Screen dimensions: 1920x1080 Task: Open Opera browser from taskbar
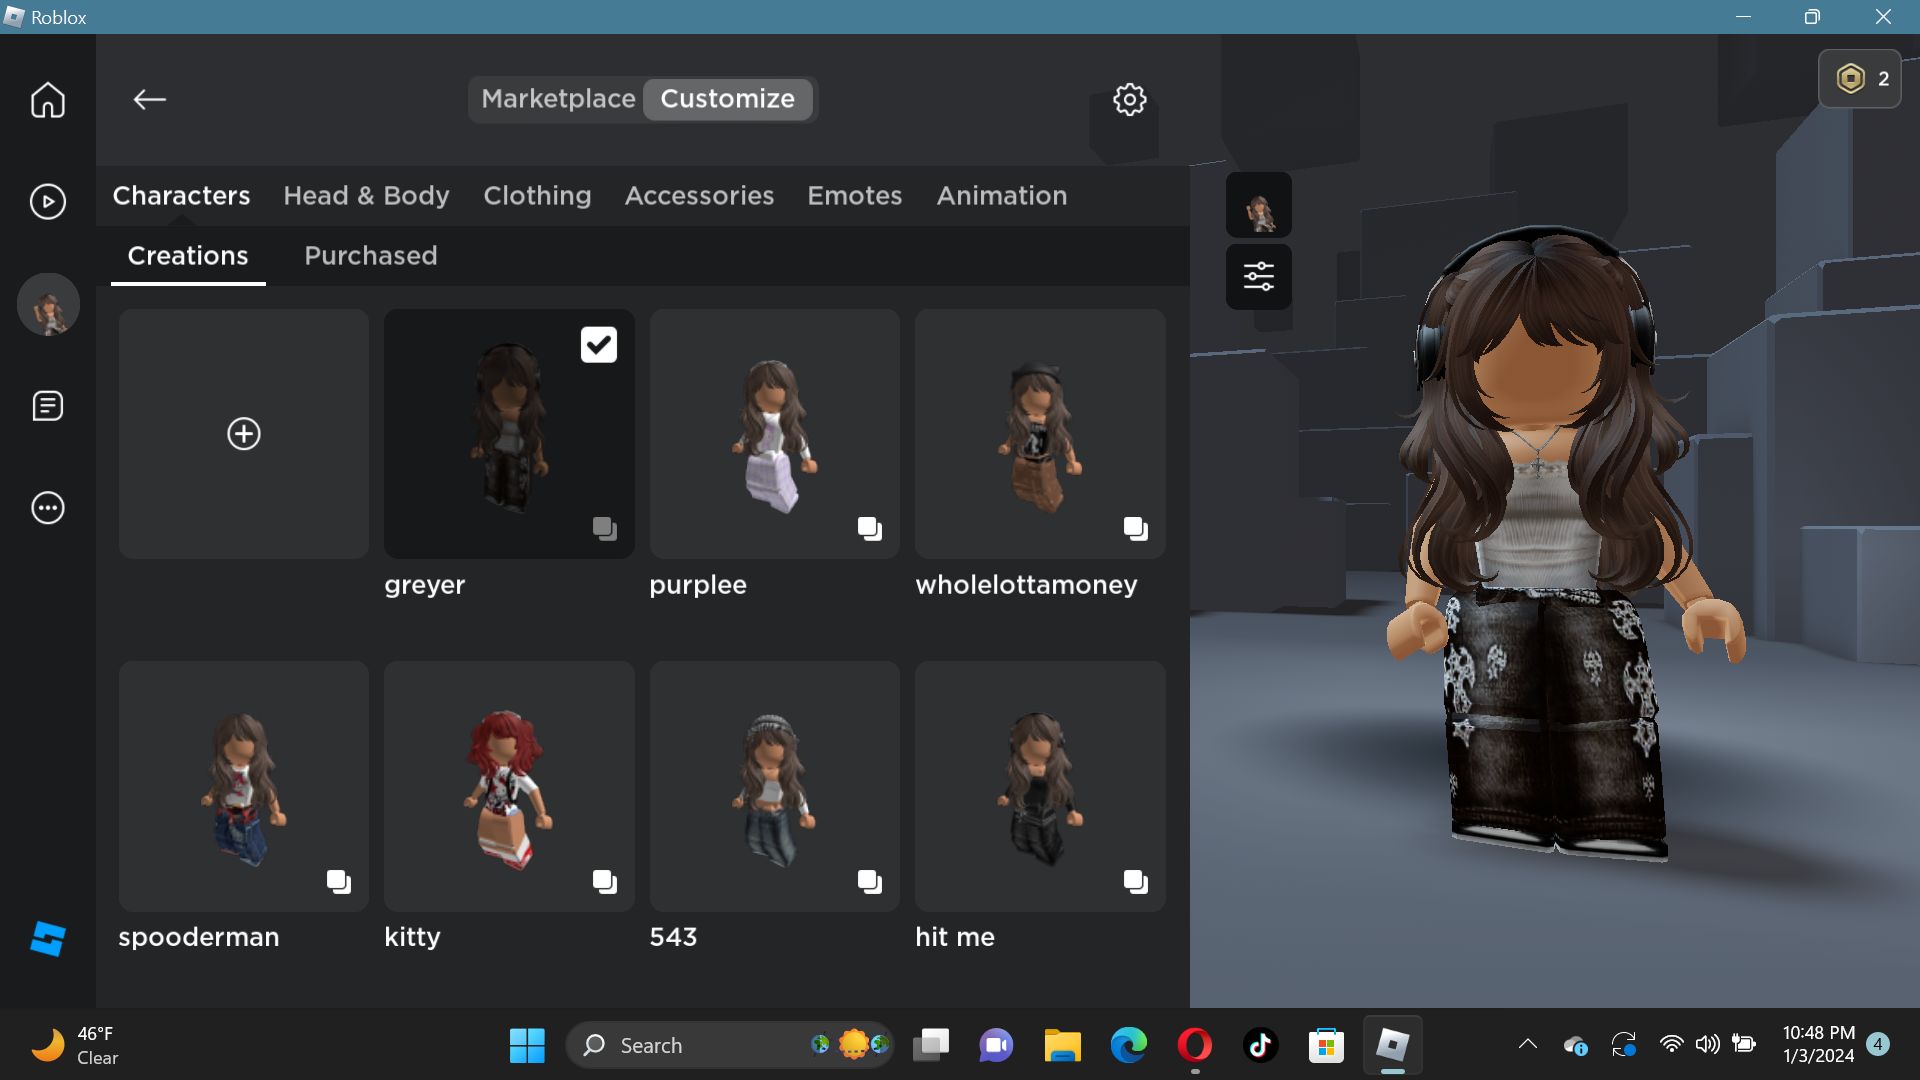(1194, 1045)
